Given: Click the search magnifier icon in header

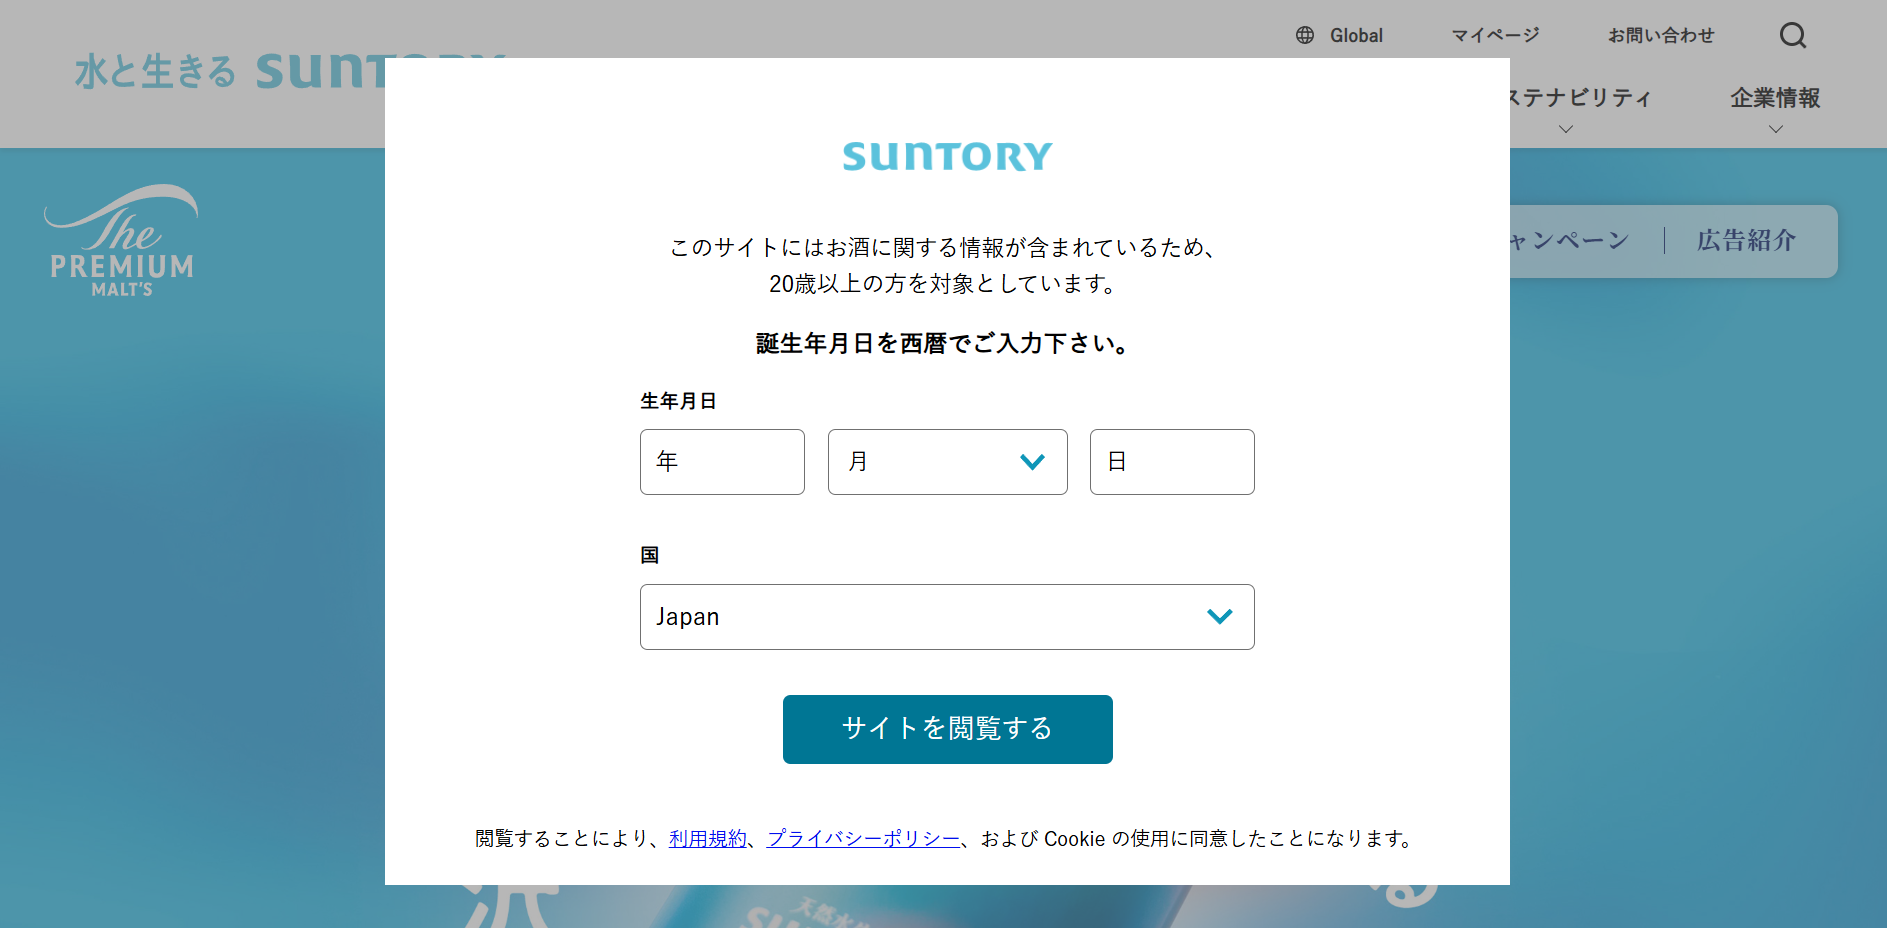Looking at the screenshot, I should pos(1793,36).
